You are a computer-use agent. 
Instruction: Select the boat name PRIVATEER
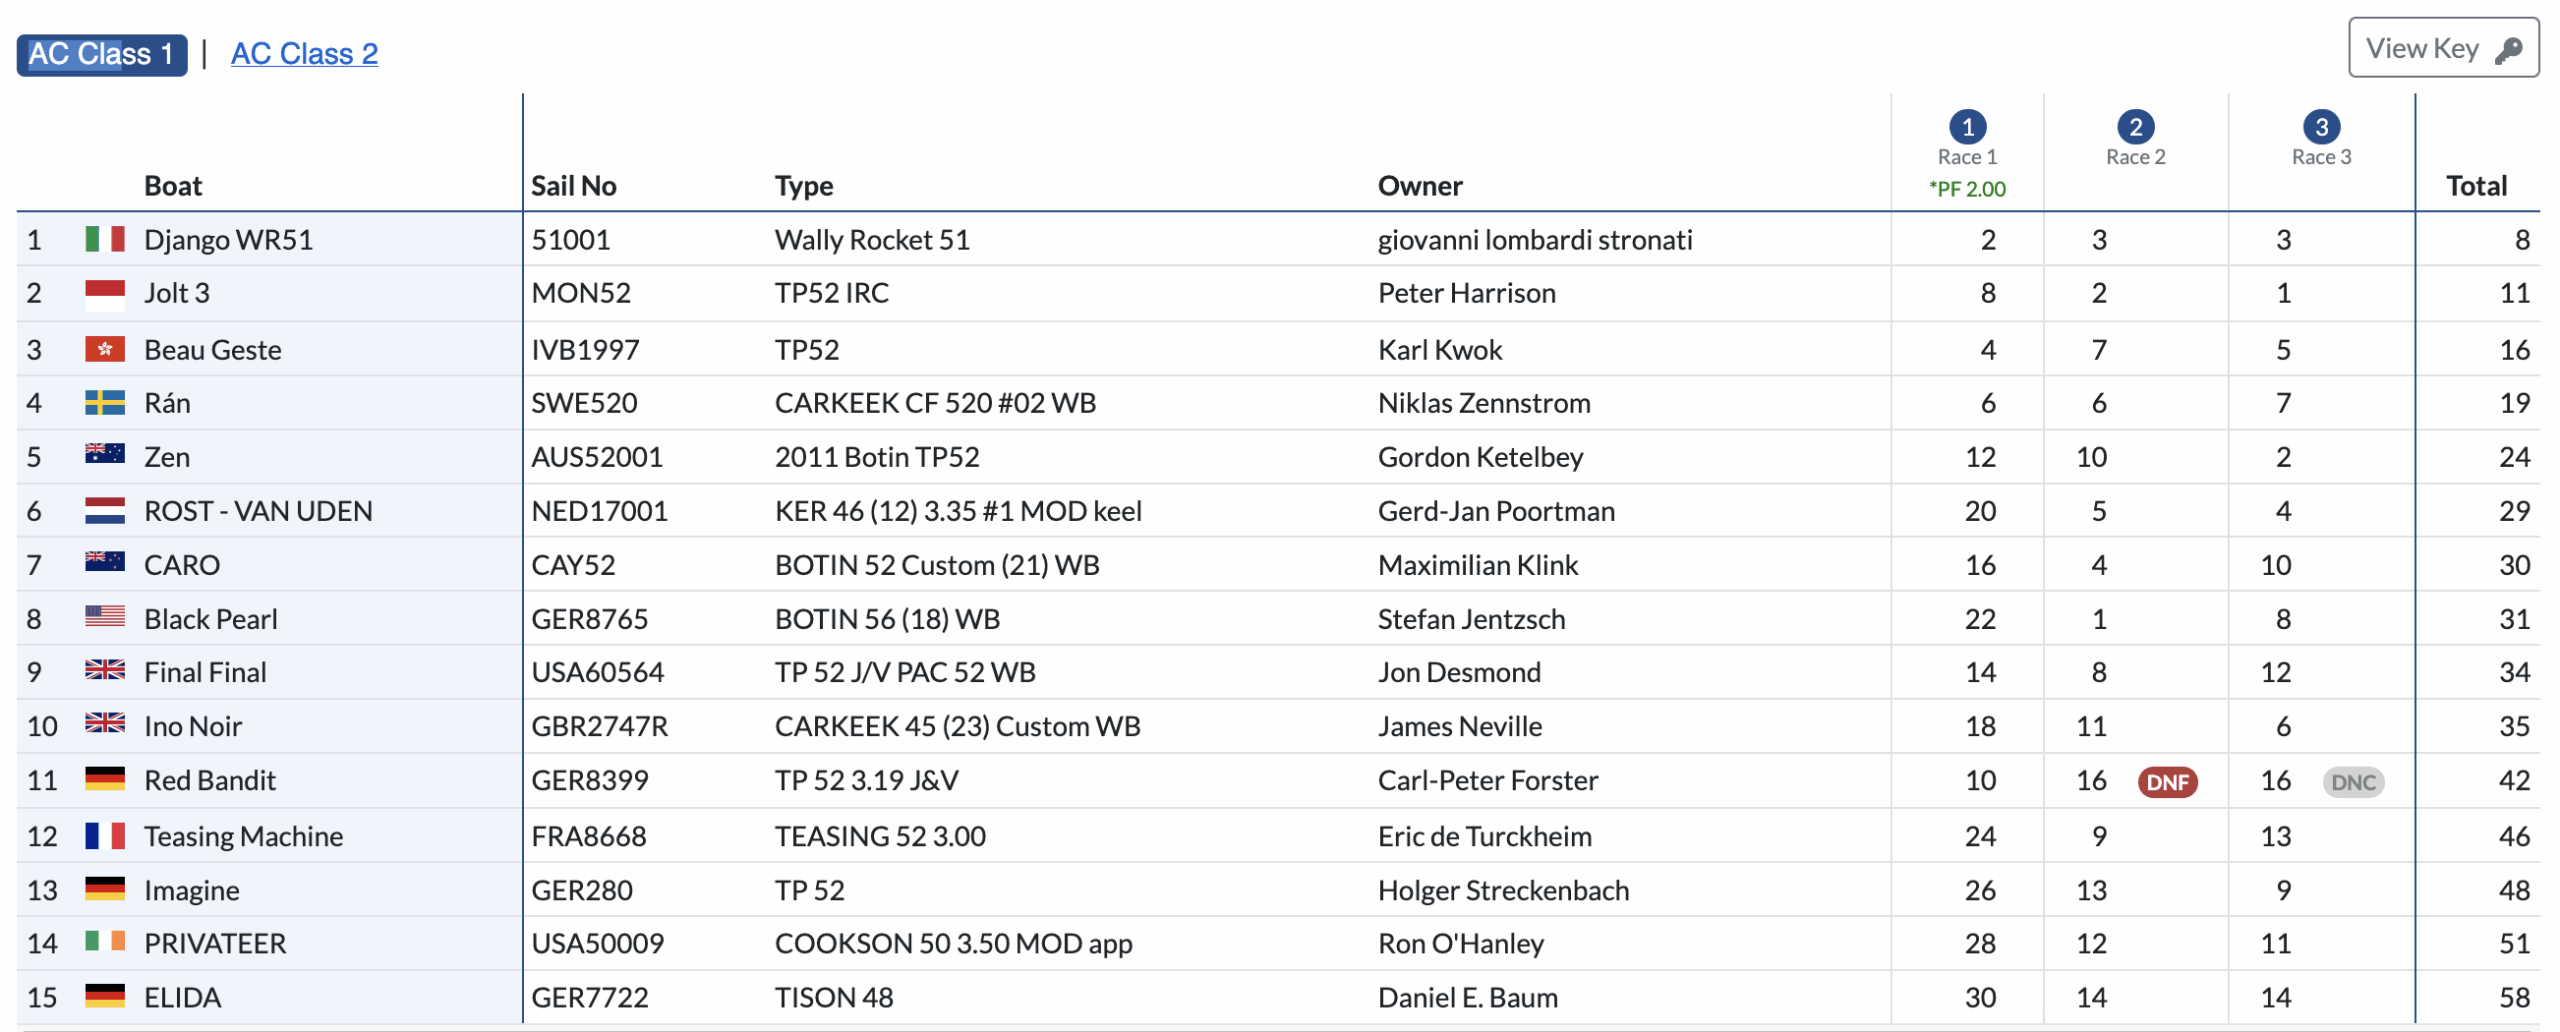pyautogui.click(x=215, y=943)
